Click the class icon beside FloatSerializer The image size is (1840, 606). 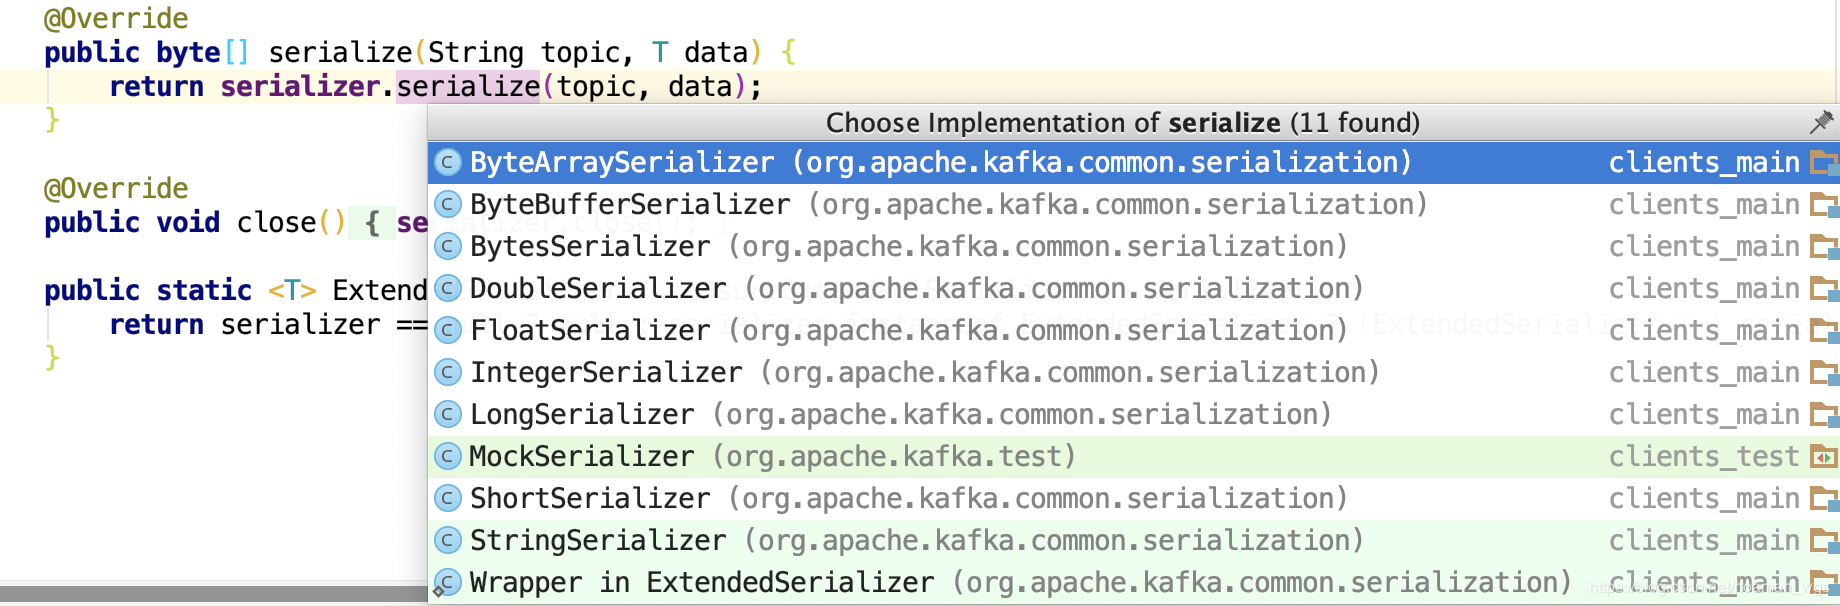(x=448, y=330)
